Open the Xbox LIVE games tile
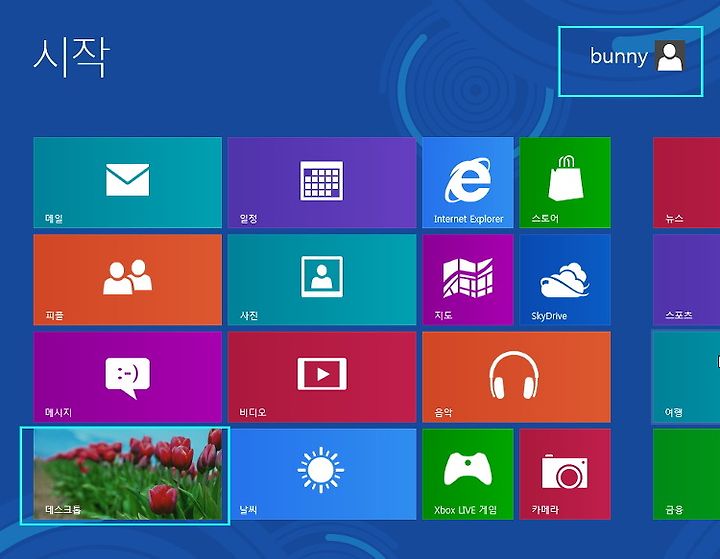The image size is (720, 559). (468, 474)
